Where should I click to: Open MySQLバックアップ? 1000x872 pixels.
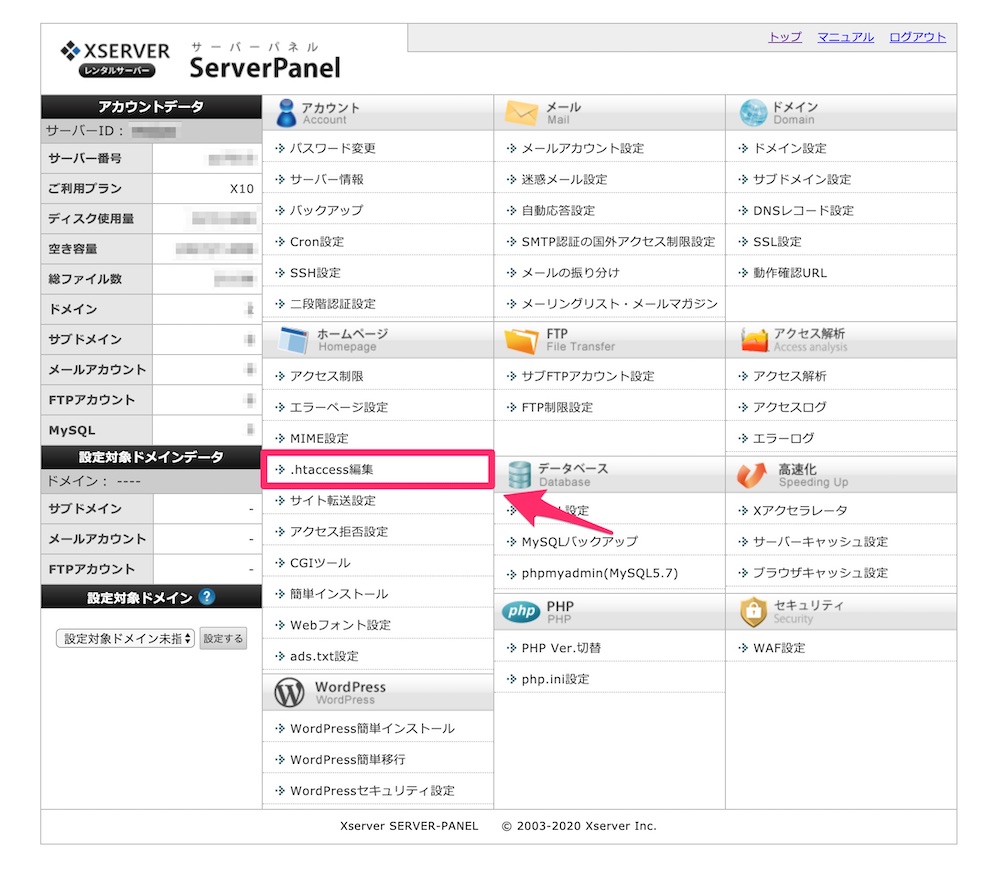579,542
